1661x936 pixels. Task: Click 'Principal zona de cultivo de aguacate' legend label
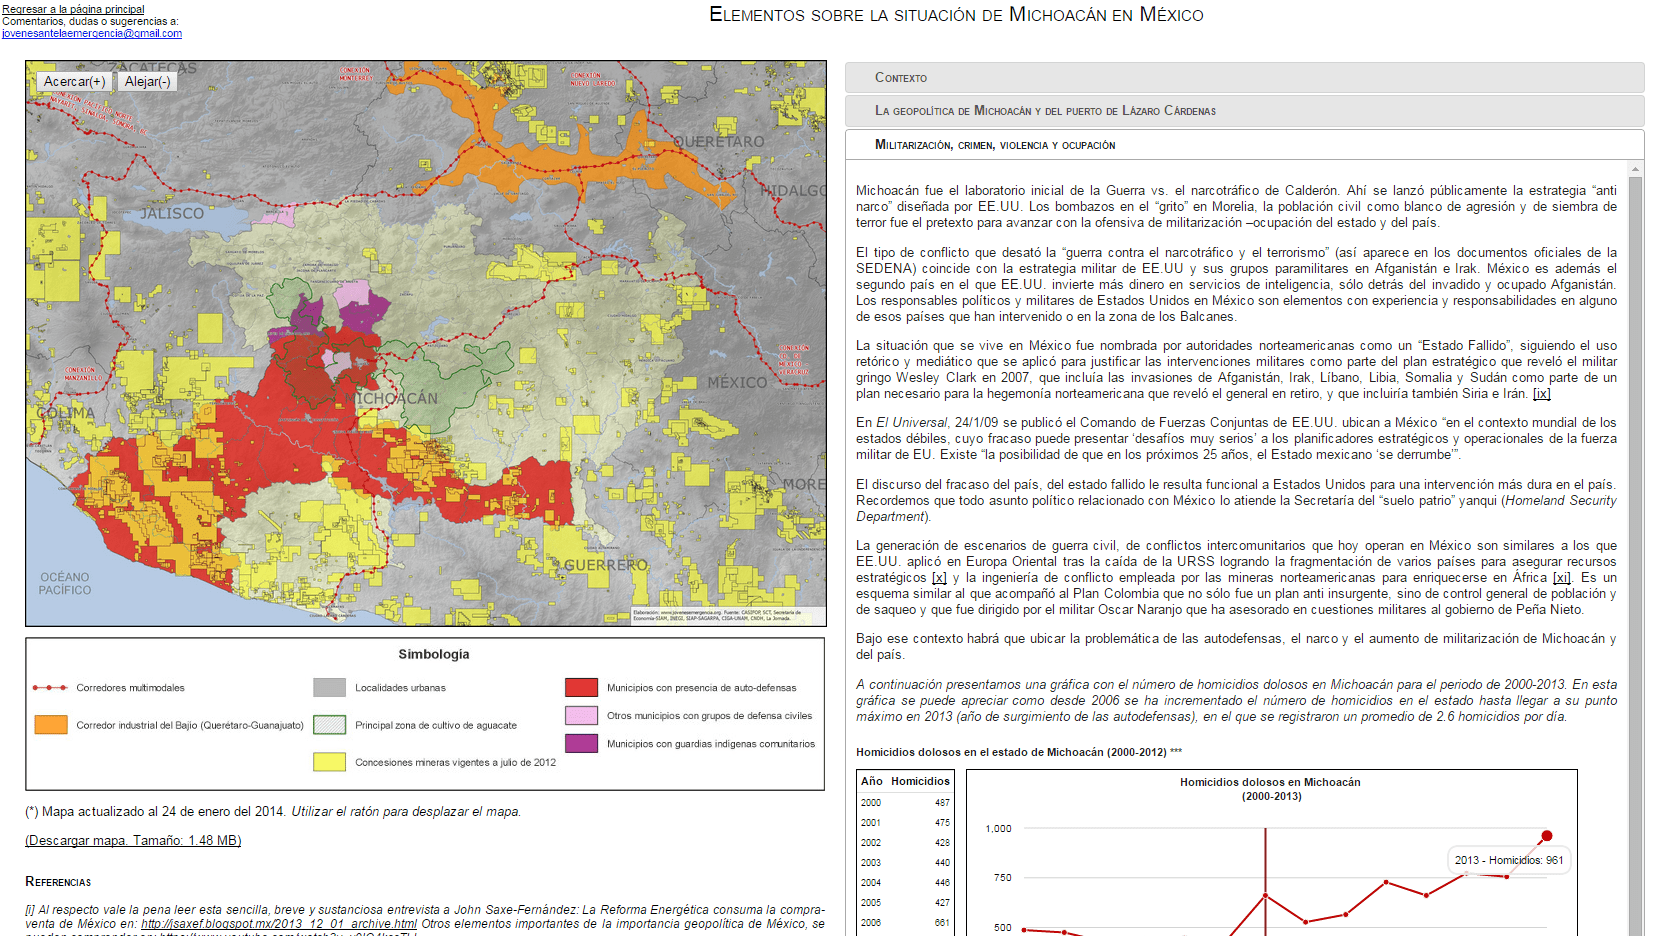coord(436,725)
